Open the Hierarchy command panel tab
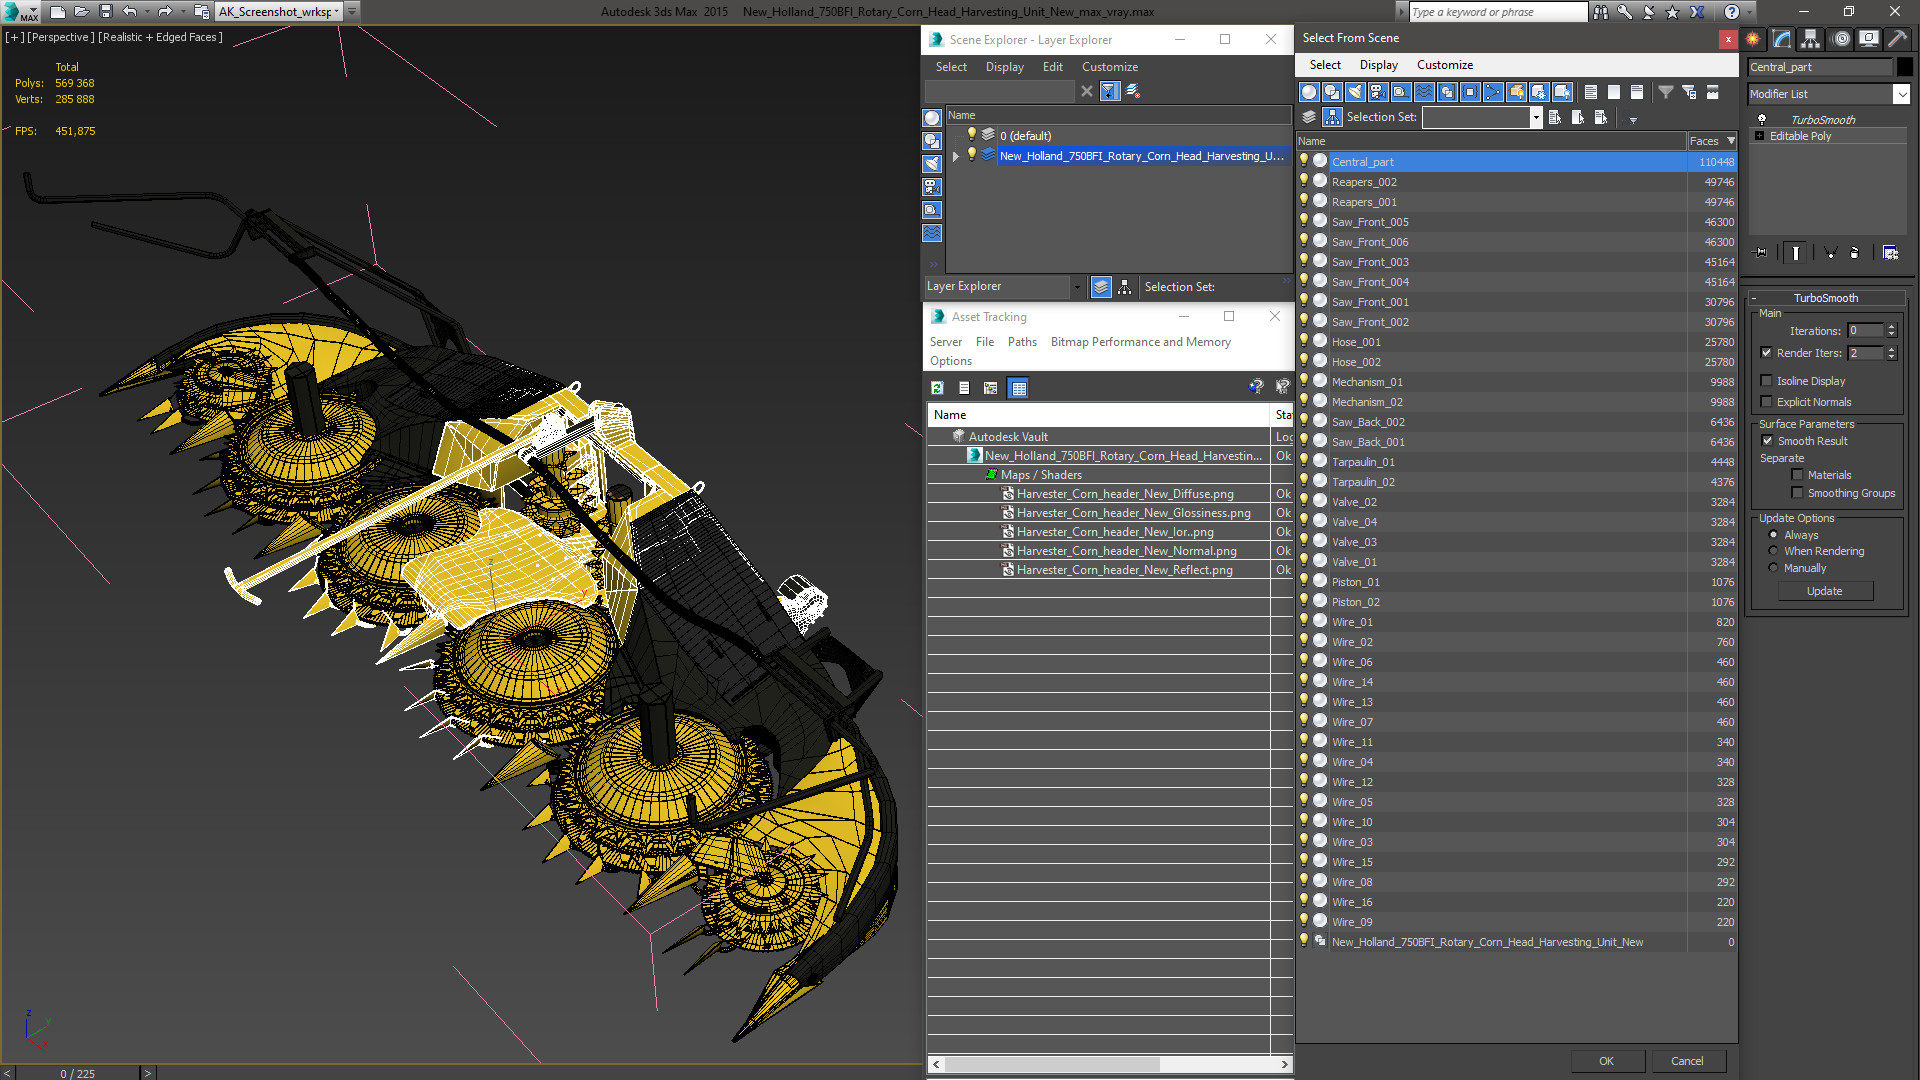1920x1080 pixels. (x=1811, y=39)
